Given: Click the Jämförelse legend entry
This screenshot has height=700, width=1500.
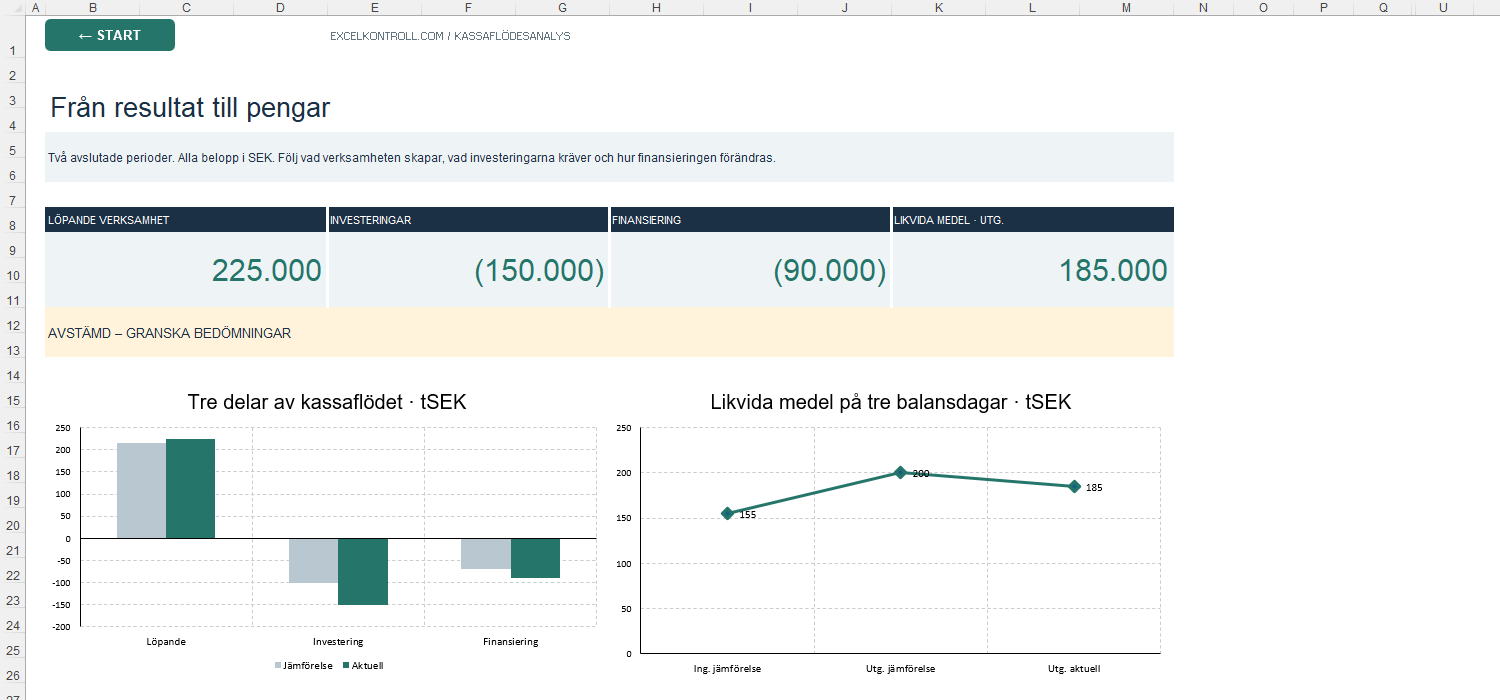Looking at the screenshot, I should [304, 665].
